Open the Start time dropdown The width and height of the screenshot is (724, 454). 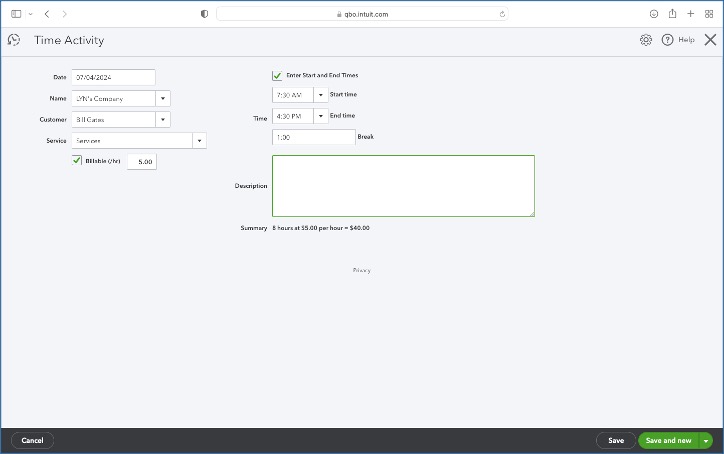[320, 95]
